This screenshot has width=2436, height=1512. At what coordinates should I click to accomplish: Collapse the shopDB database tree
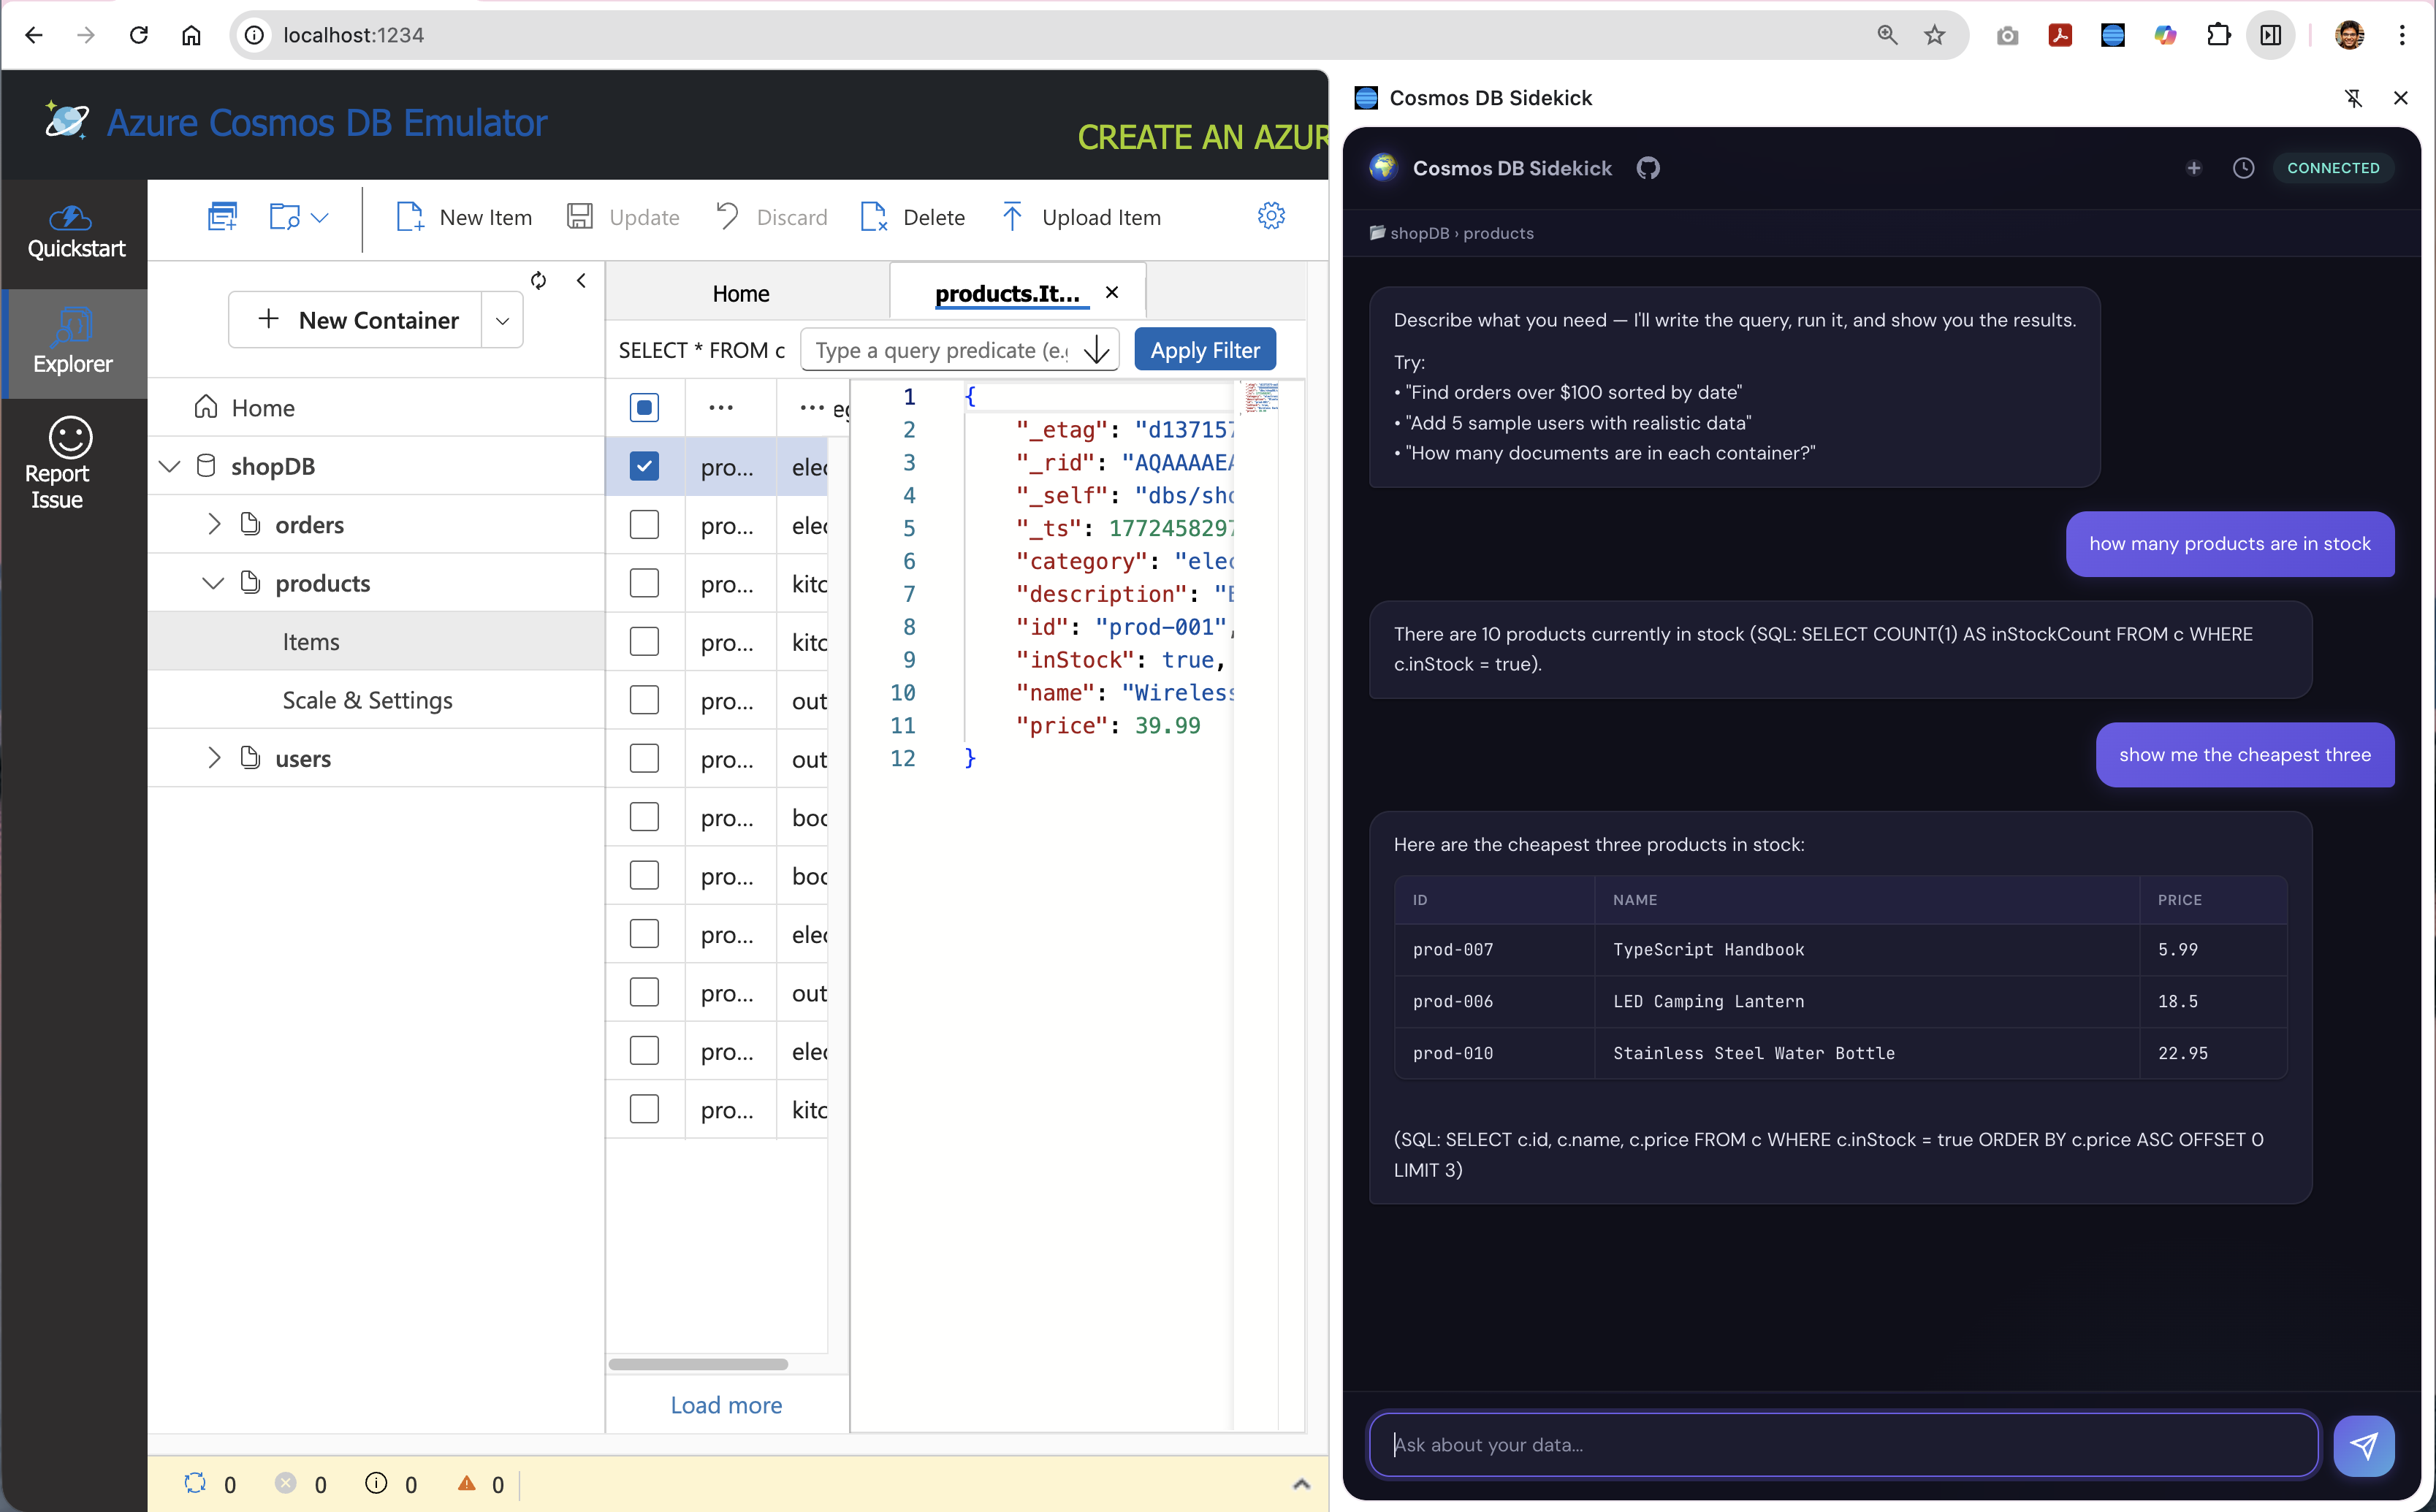pyautogui.click(x=169, y=465)
